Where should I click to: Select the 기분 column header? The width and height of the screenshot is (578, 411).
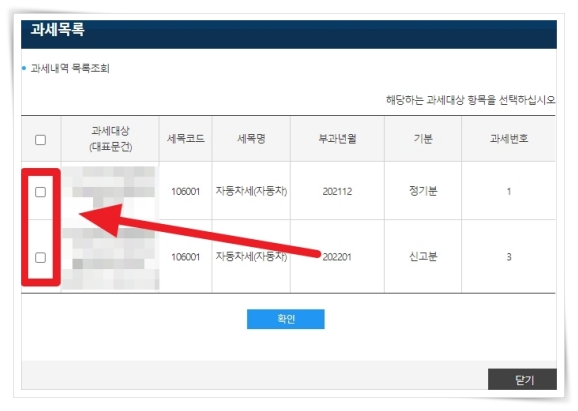423,139
